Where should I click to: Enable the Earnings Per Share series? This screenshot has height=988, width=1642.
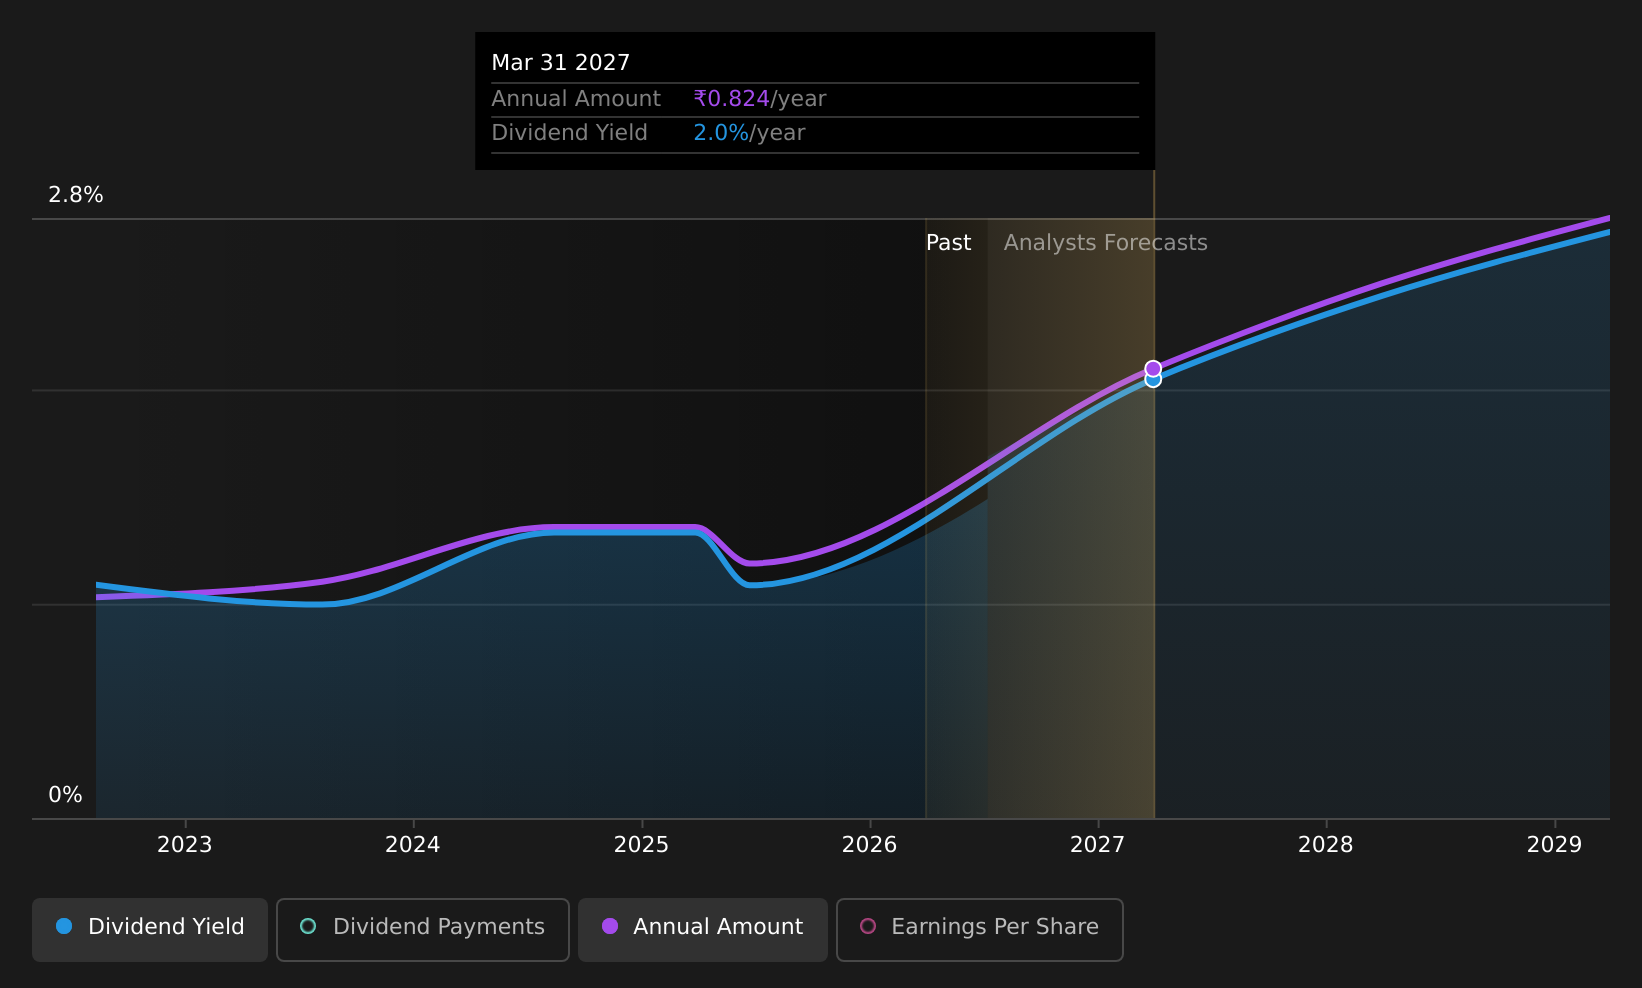[979, 930]
